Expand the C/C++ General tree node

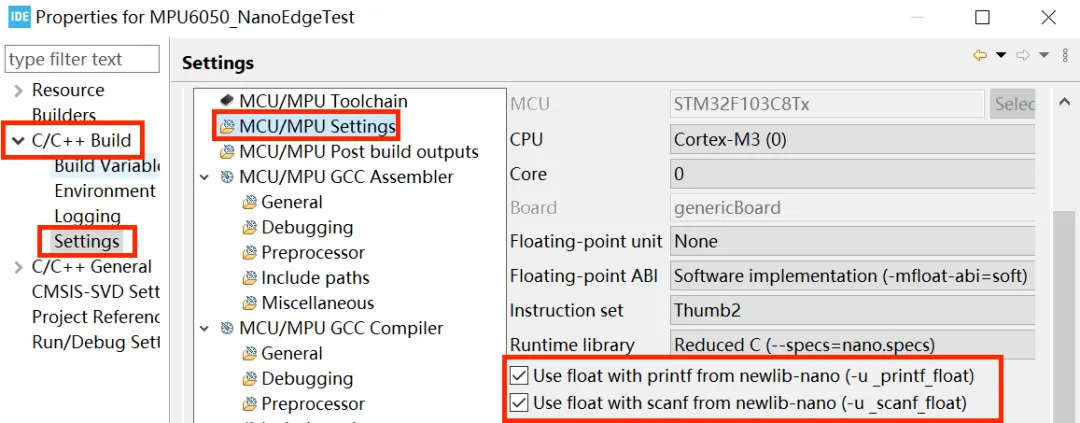(x=18, y=267)
